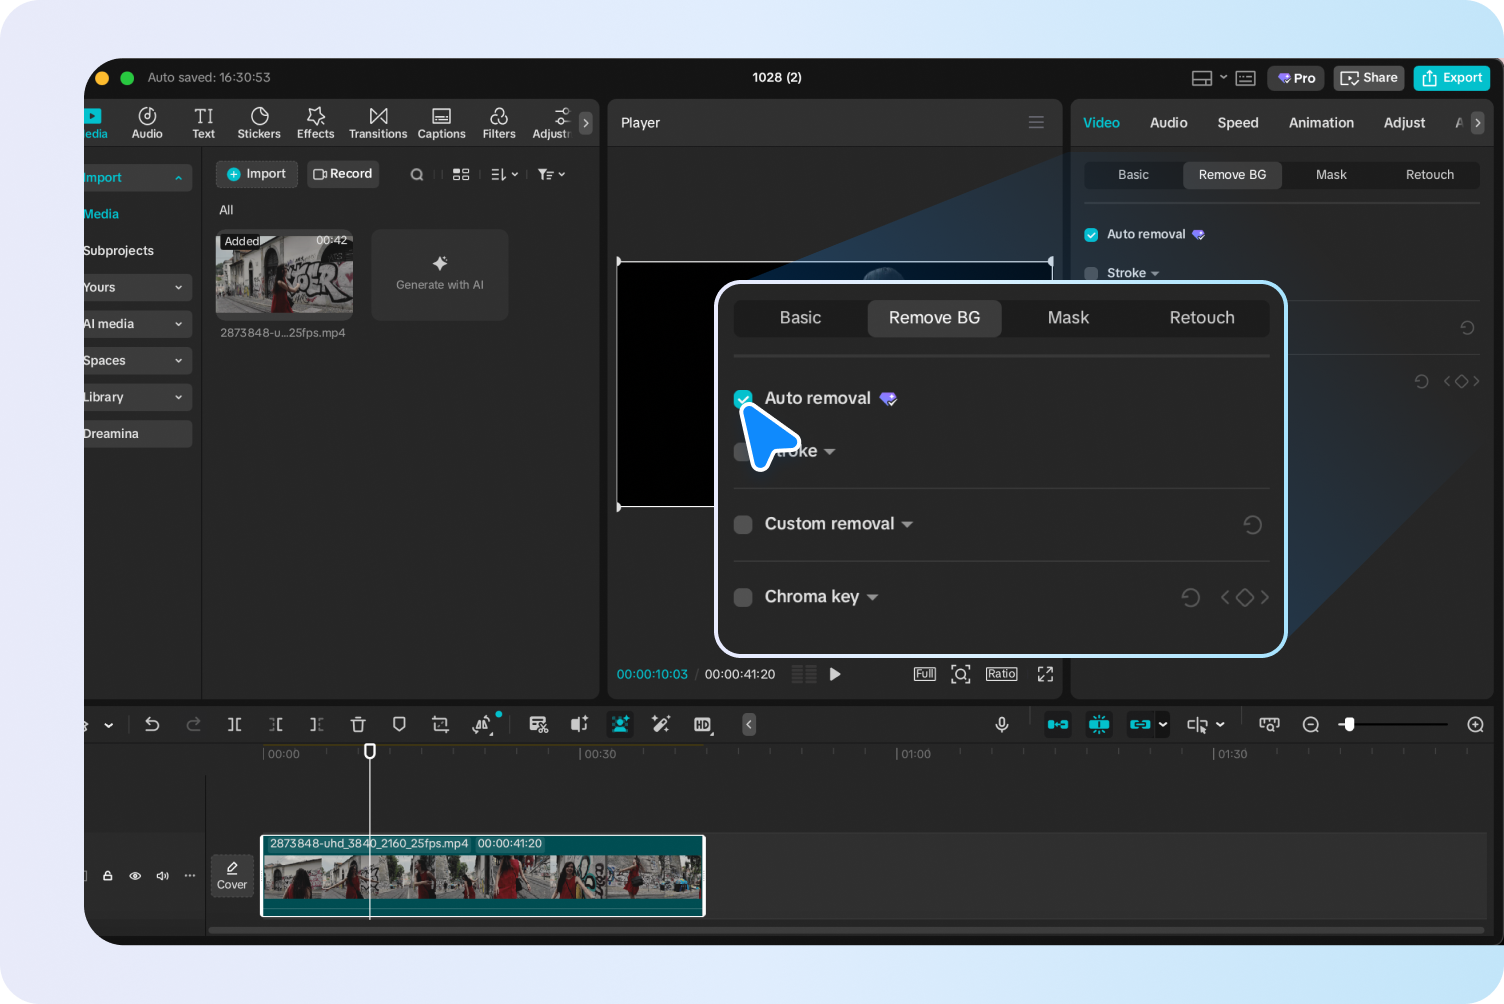Enable the Custom removal checkbox
Screen dimensions: 1504x1004
click(x=743, y=524)
